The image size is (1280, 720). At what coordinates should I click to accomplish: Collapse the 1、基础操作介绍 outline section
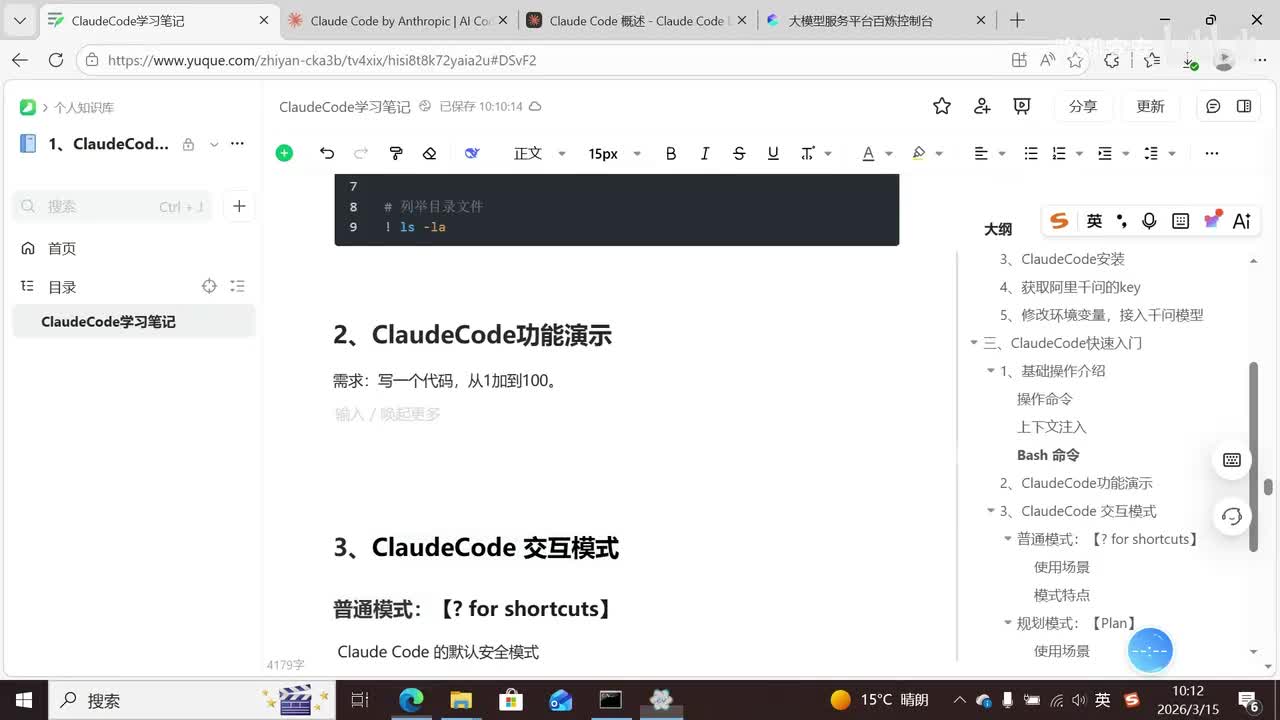pyautogui.click(x=991, y=371)
